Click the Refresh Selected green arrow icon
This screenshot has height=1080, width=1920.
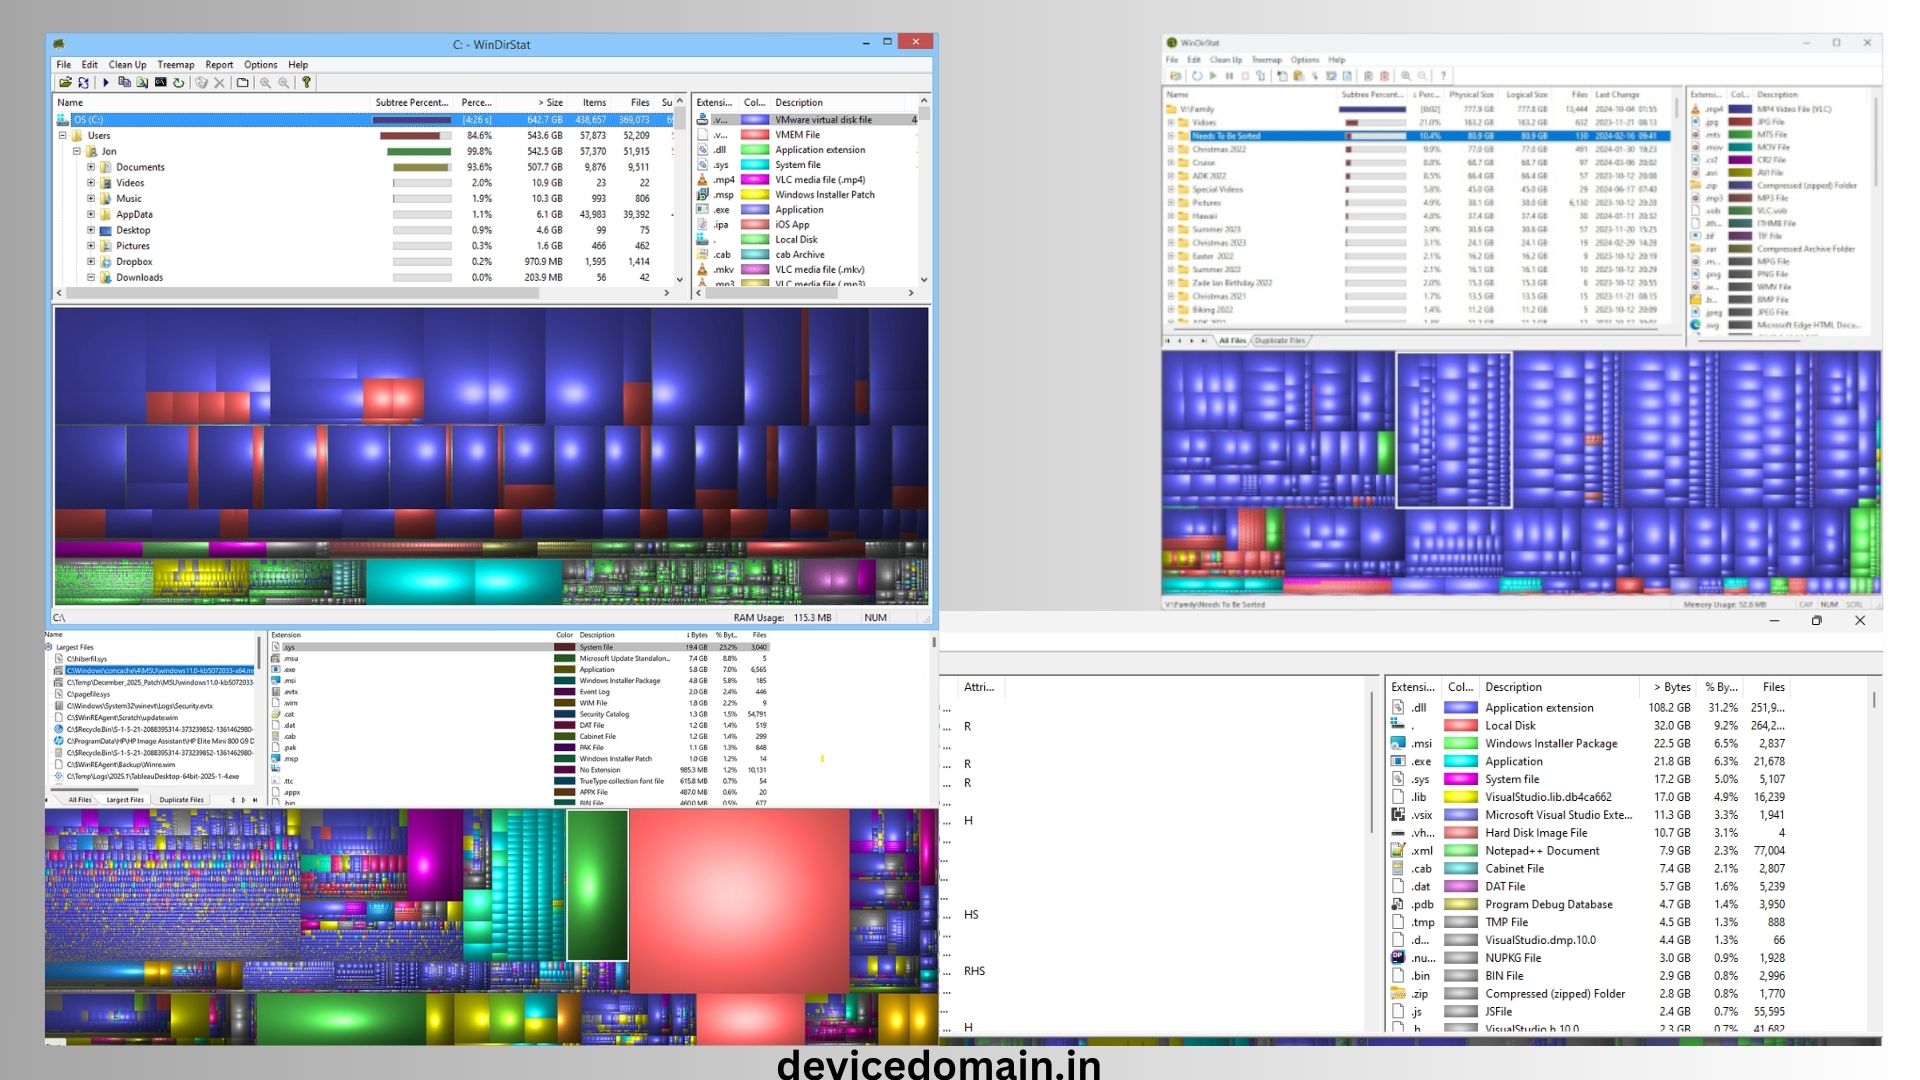pyautogui.click(x=178, y=82)
